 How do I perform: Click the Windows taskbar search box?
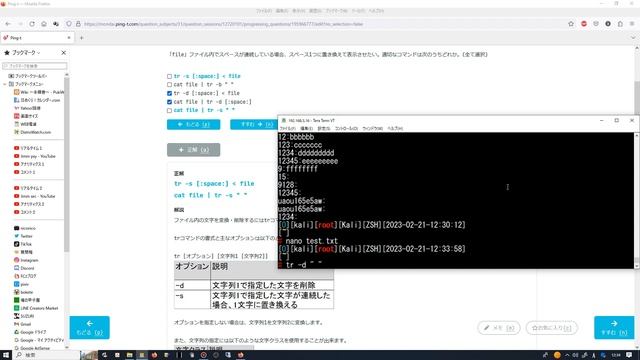pyautogui.click(x=47, y=355)
